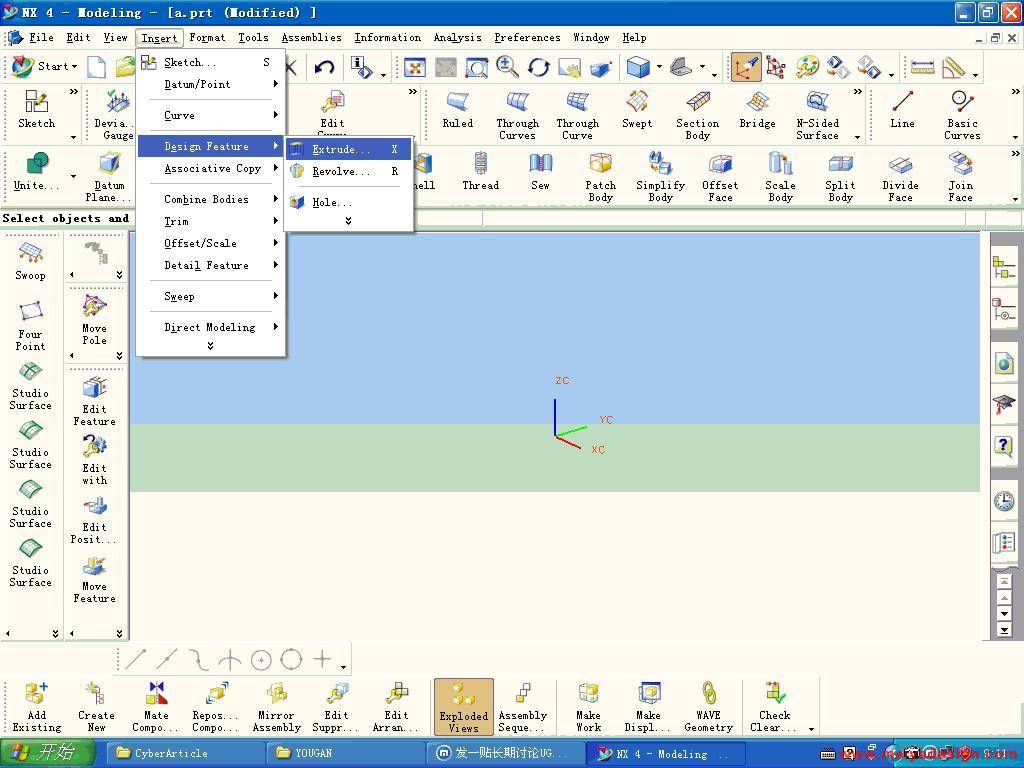Viewport: 1024px width, 768px height.
Task: Click the Add Existing component icon
Action: pyautogui.click(x=37, y=707)
